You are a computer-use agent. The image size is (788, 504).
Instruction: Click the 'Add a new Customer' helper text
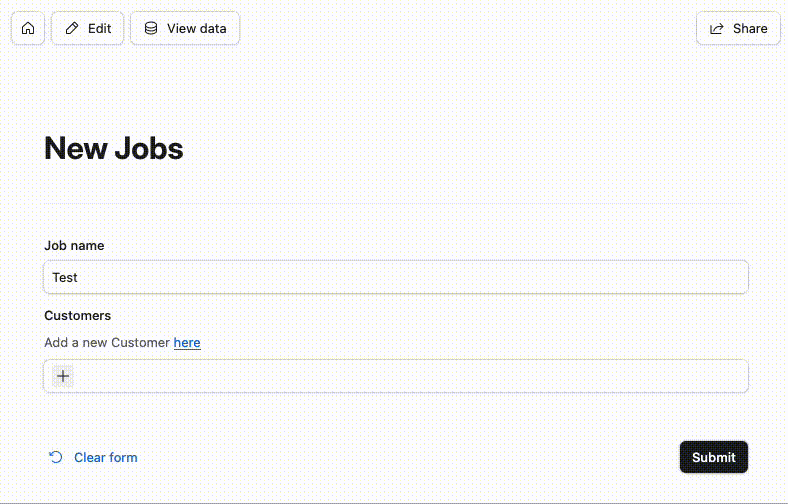pyautogui.click(x=107, y=342)
